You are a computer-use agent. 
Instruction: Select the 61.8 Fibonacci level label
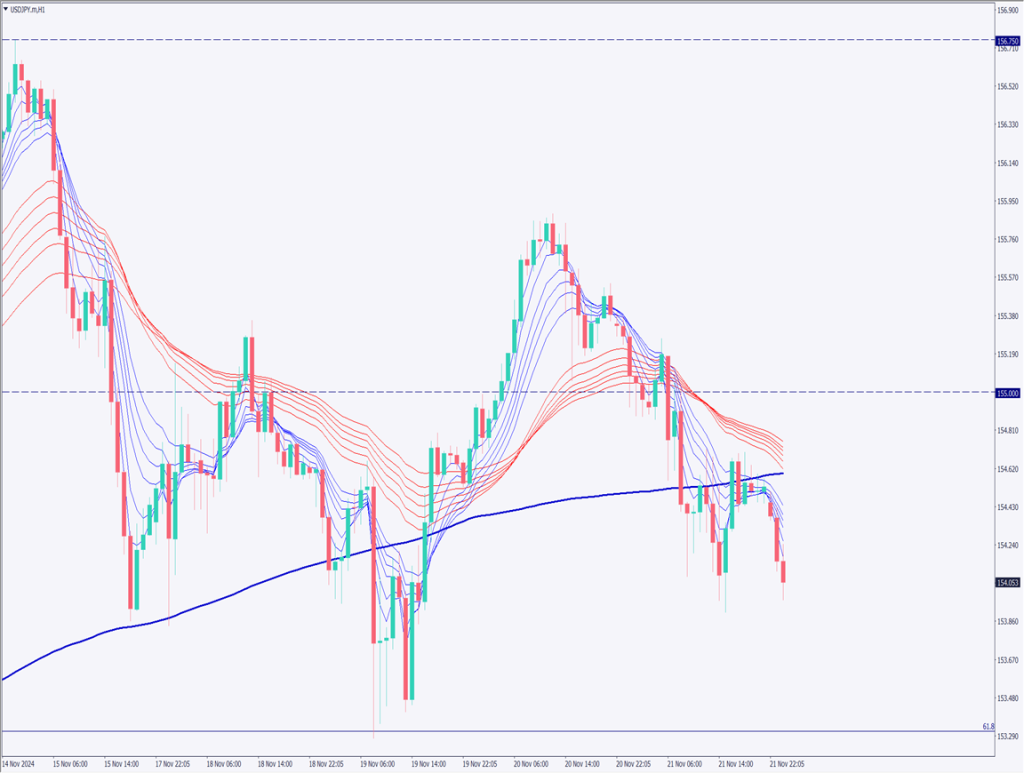pyautogui.click(x=988, y=725)
